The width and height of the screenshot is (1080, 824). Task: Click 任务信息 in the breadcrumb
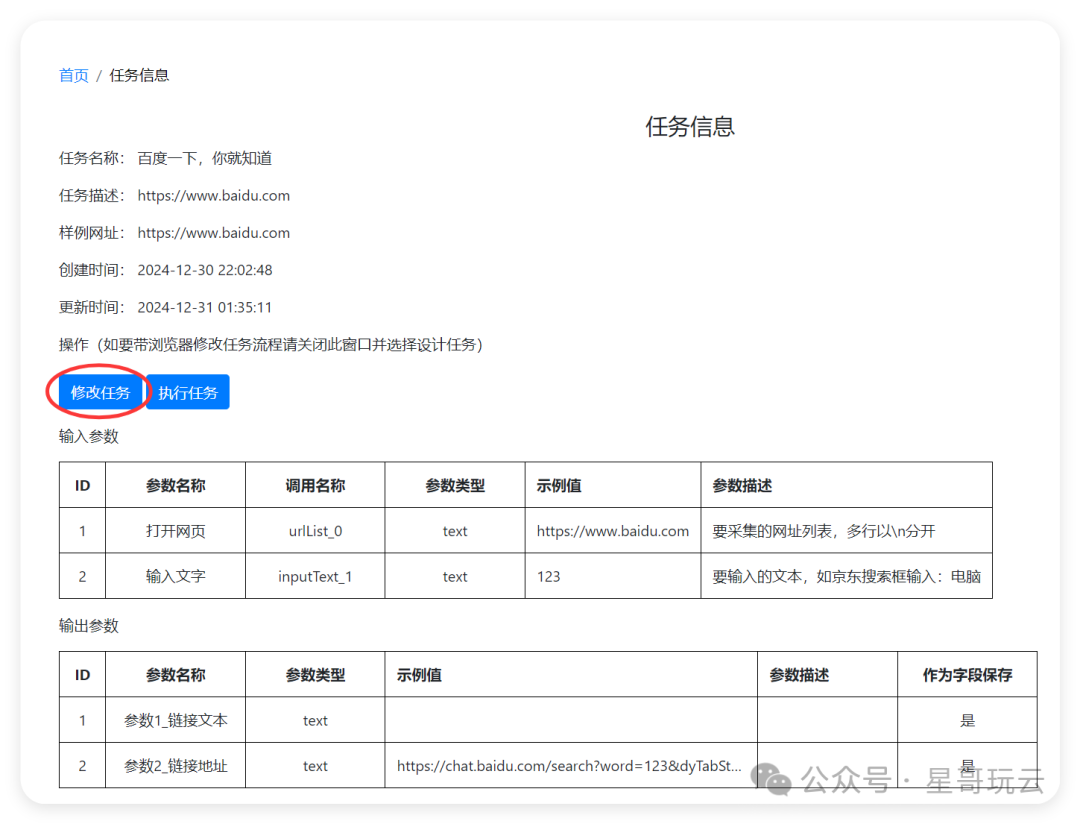(139, 76)
